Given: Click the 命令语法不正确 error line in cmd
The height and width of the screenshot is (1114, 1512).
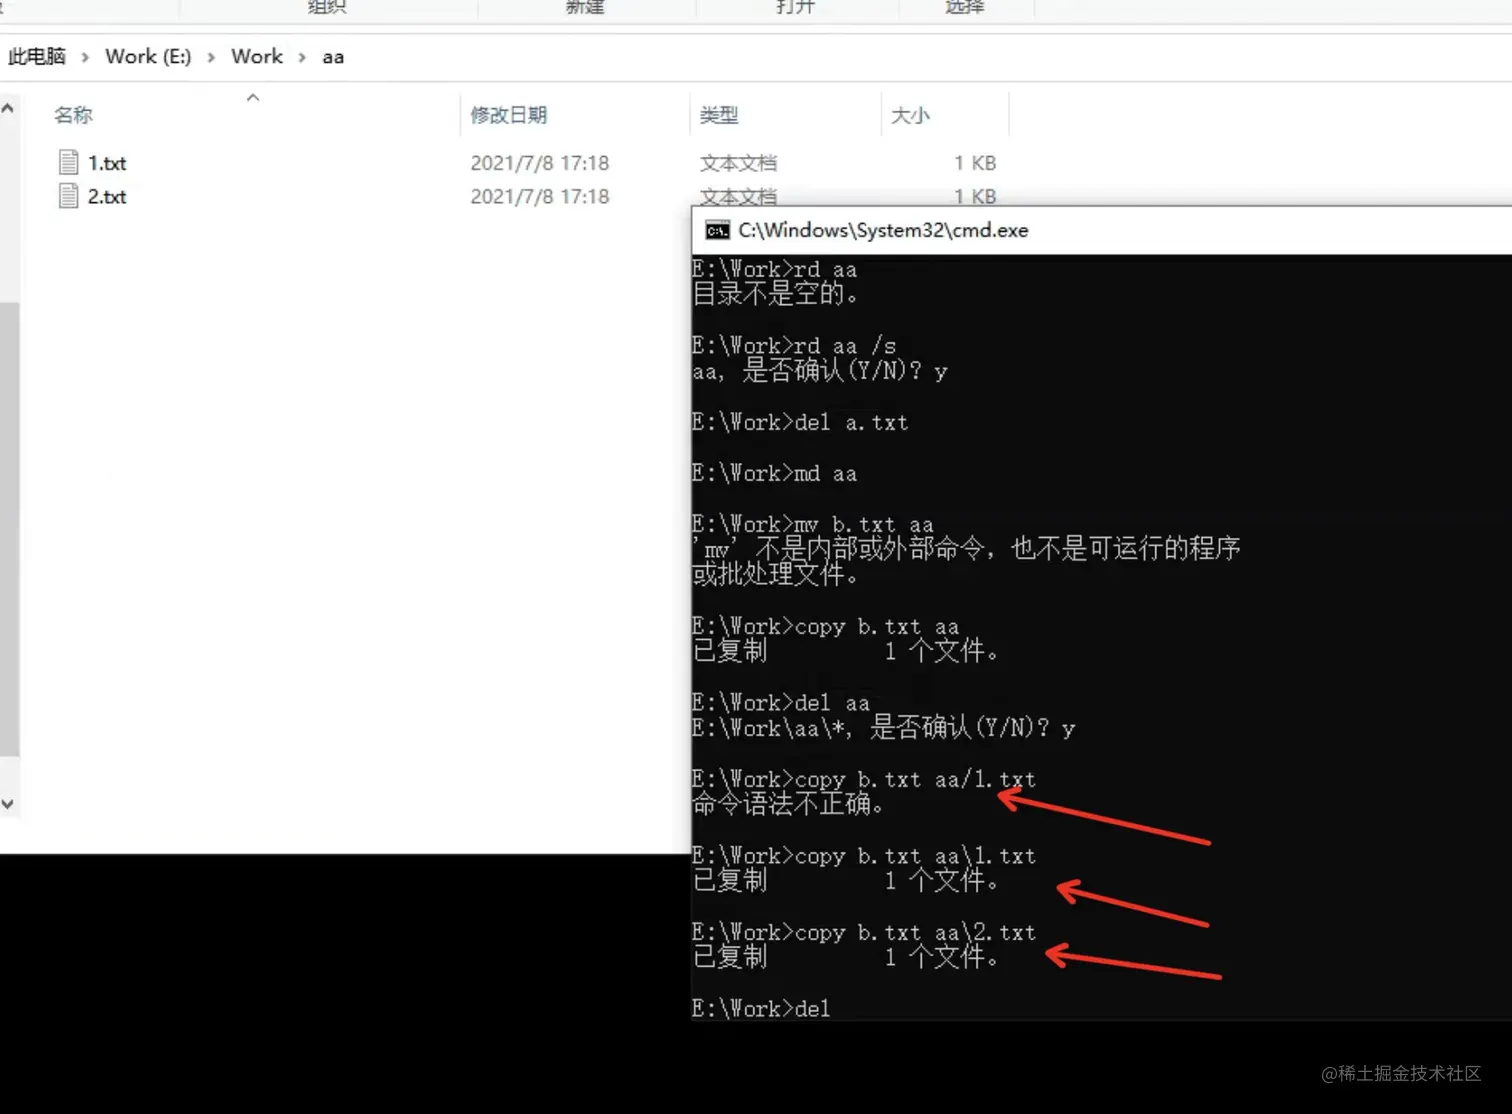Looking at the screenshot, I should click(788, 804).
